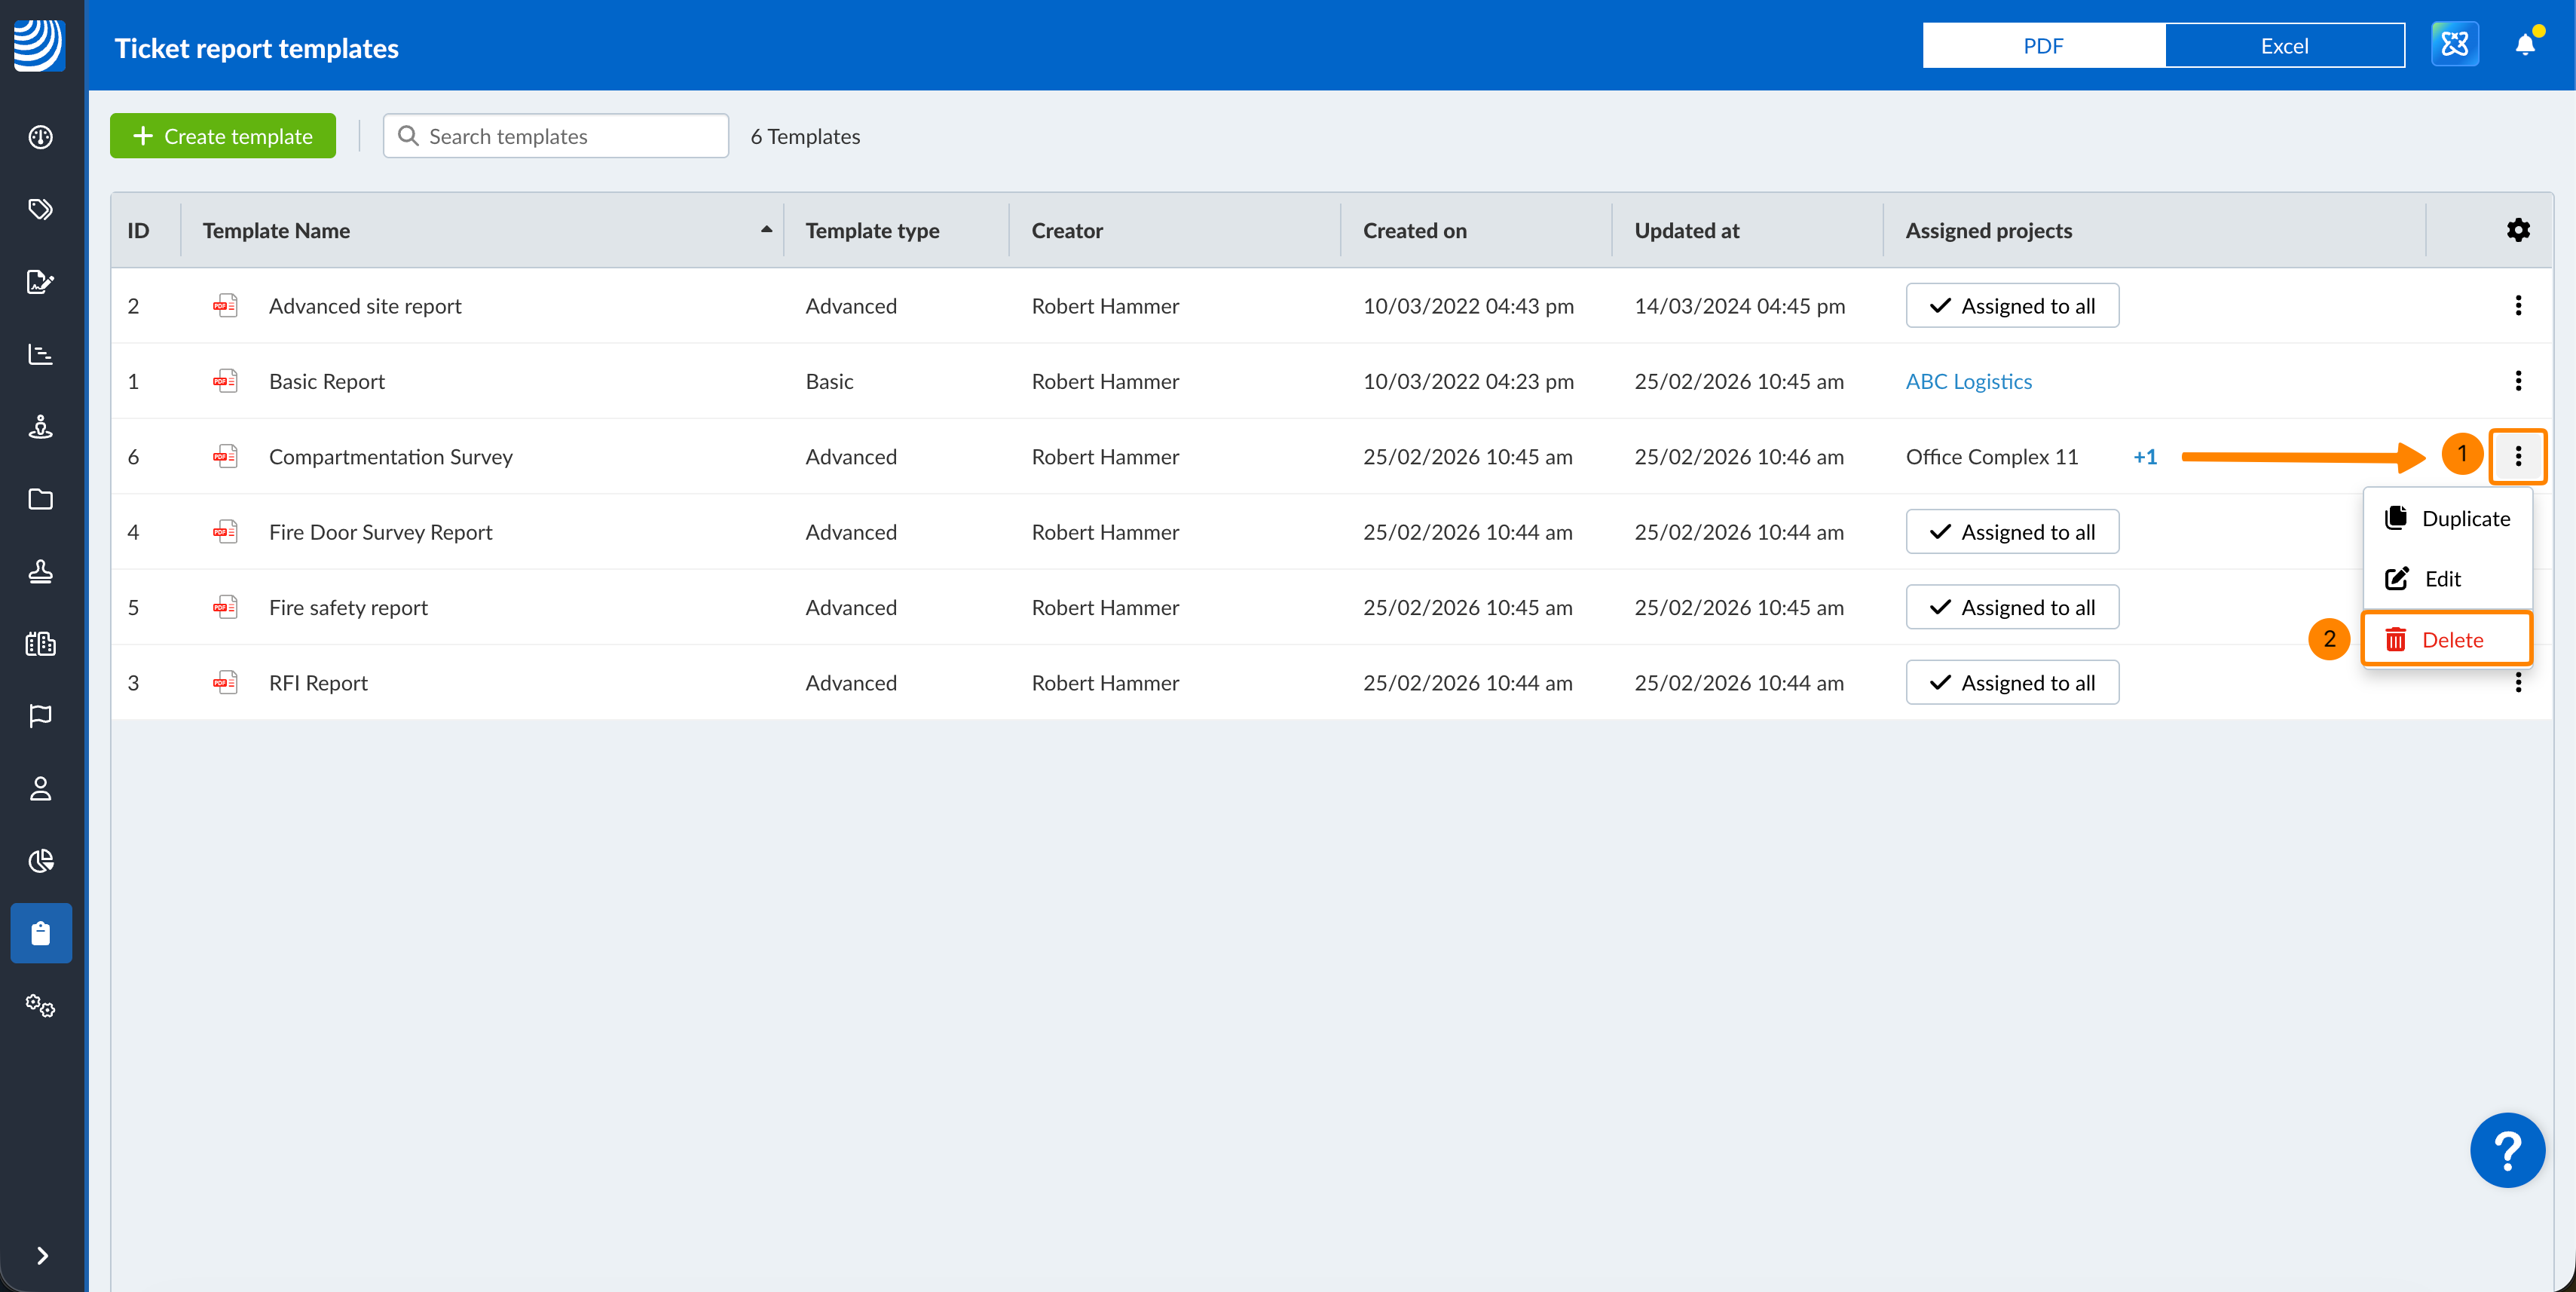Open three-dot menu for Basic Report row
The width and height of the screenshot is (2576, 1292).
(x=2518, y=381)
